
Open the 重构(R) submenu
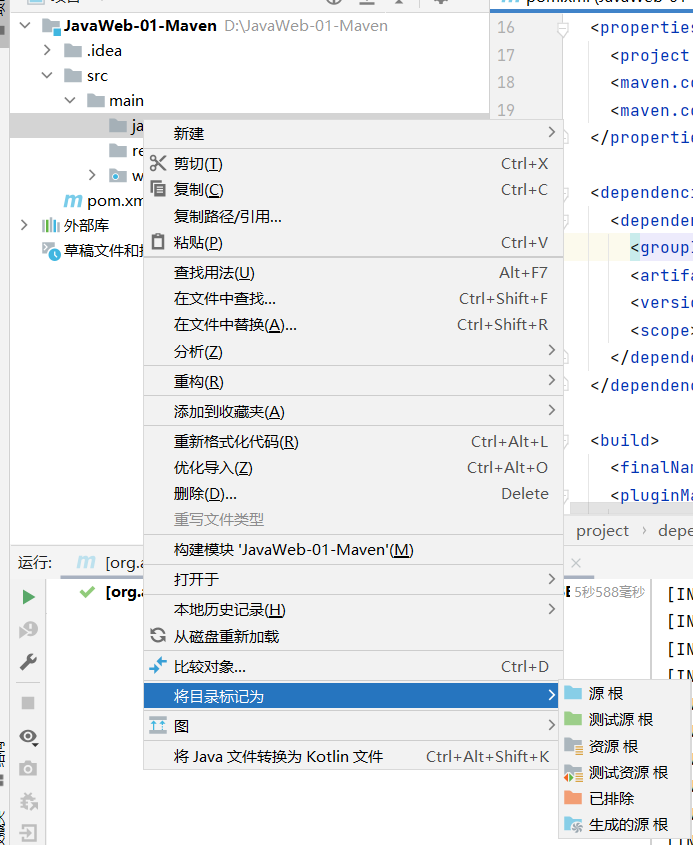(x=354, y=382)
